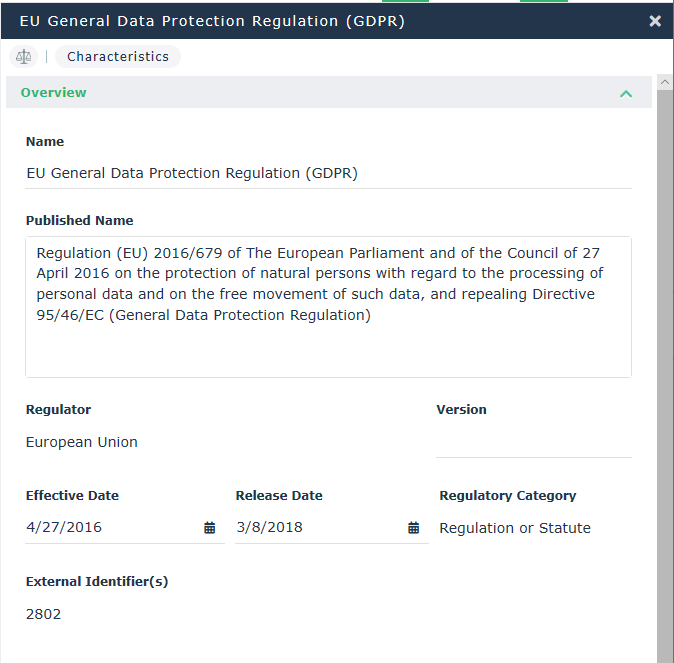Viewport: 674px width, 663px height.
Task: Click the External Identifier value 2802
Action: pyautogui.click(x=44, y=614)
